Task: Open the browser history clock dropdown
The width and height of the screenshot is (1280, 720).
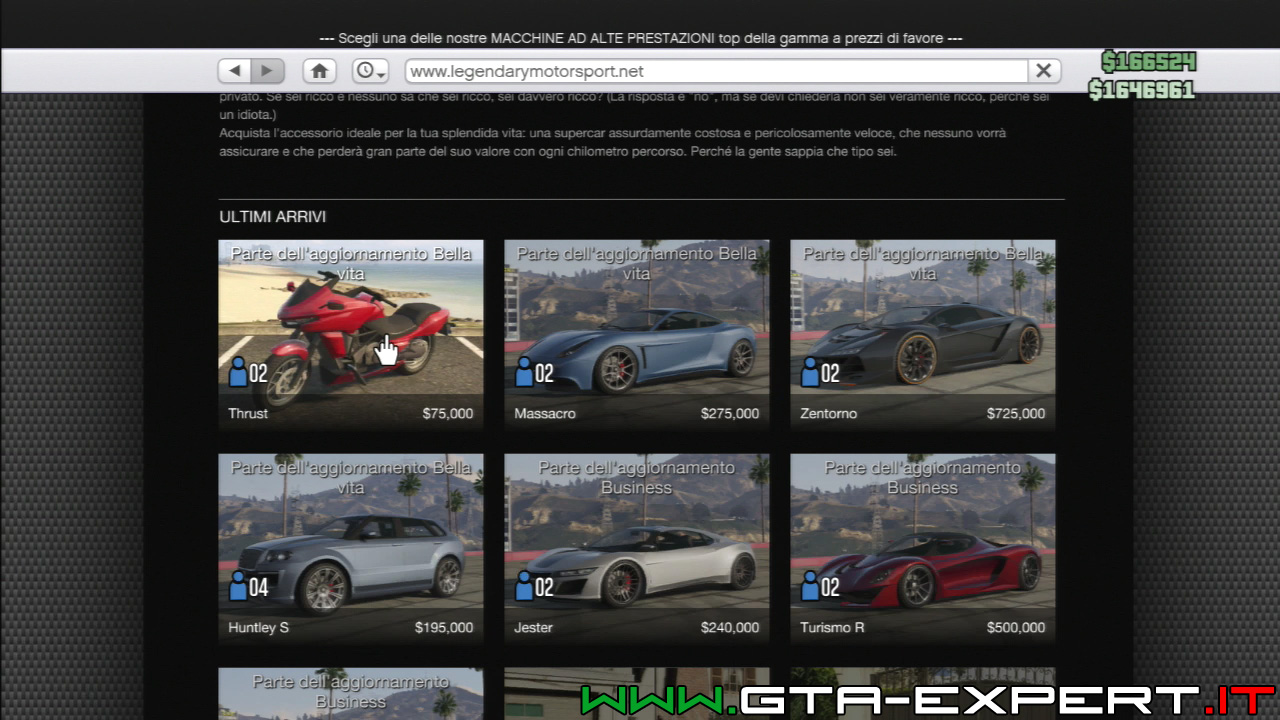Action: (x=370, y=71)
